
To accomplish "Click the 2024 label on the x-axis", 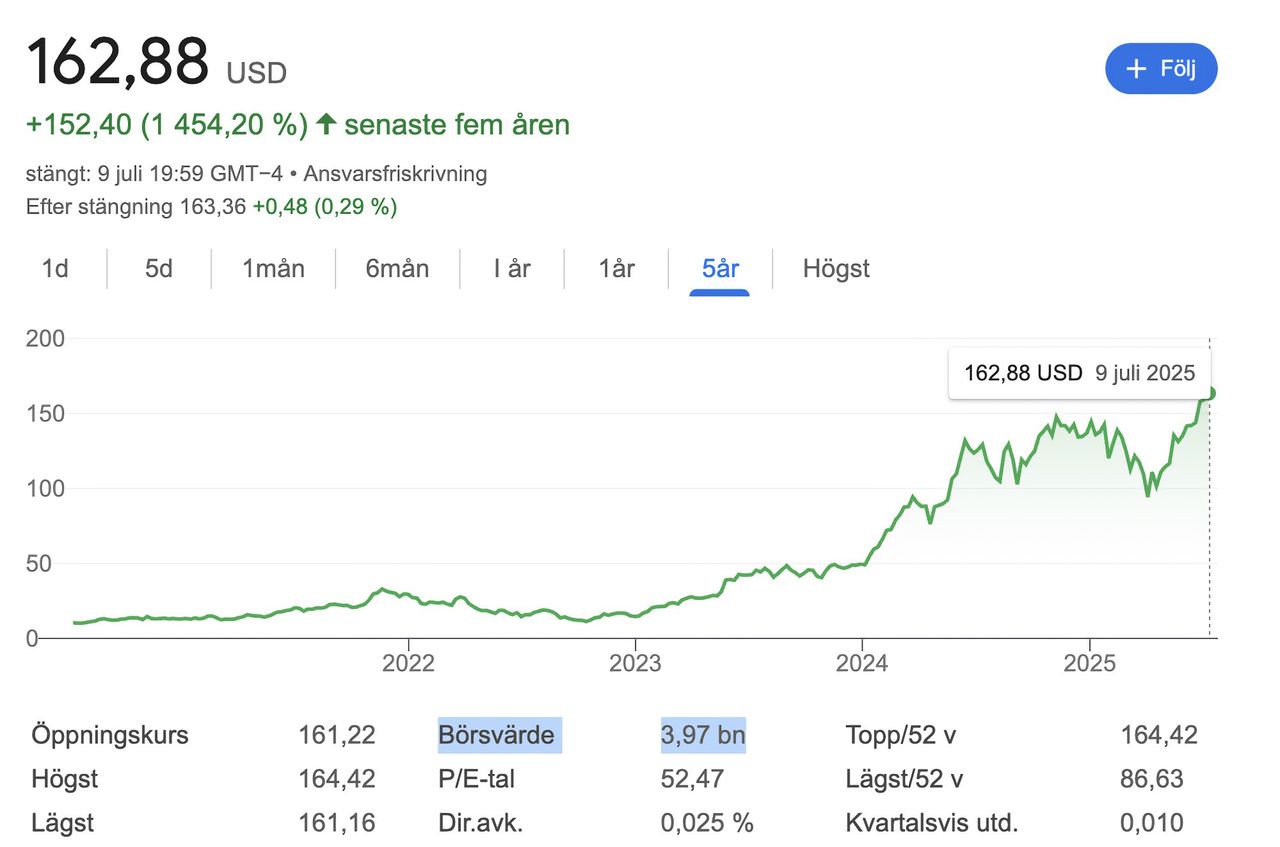I will click(x=861, y=663).
